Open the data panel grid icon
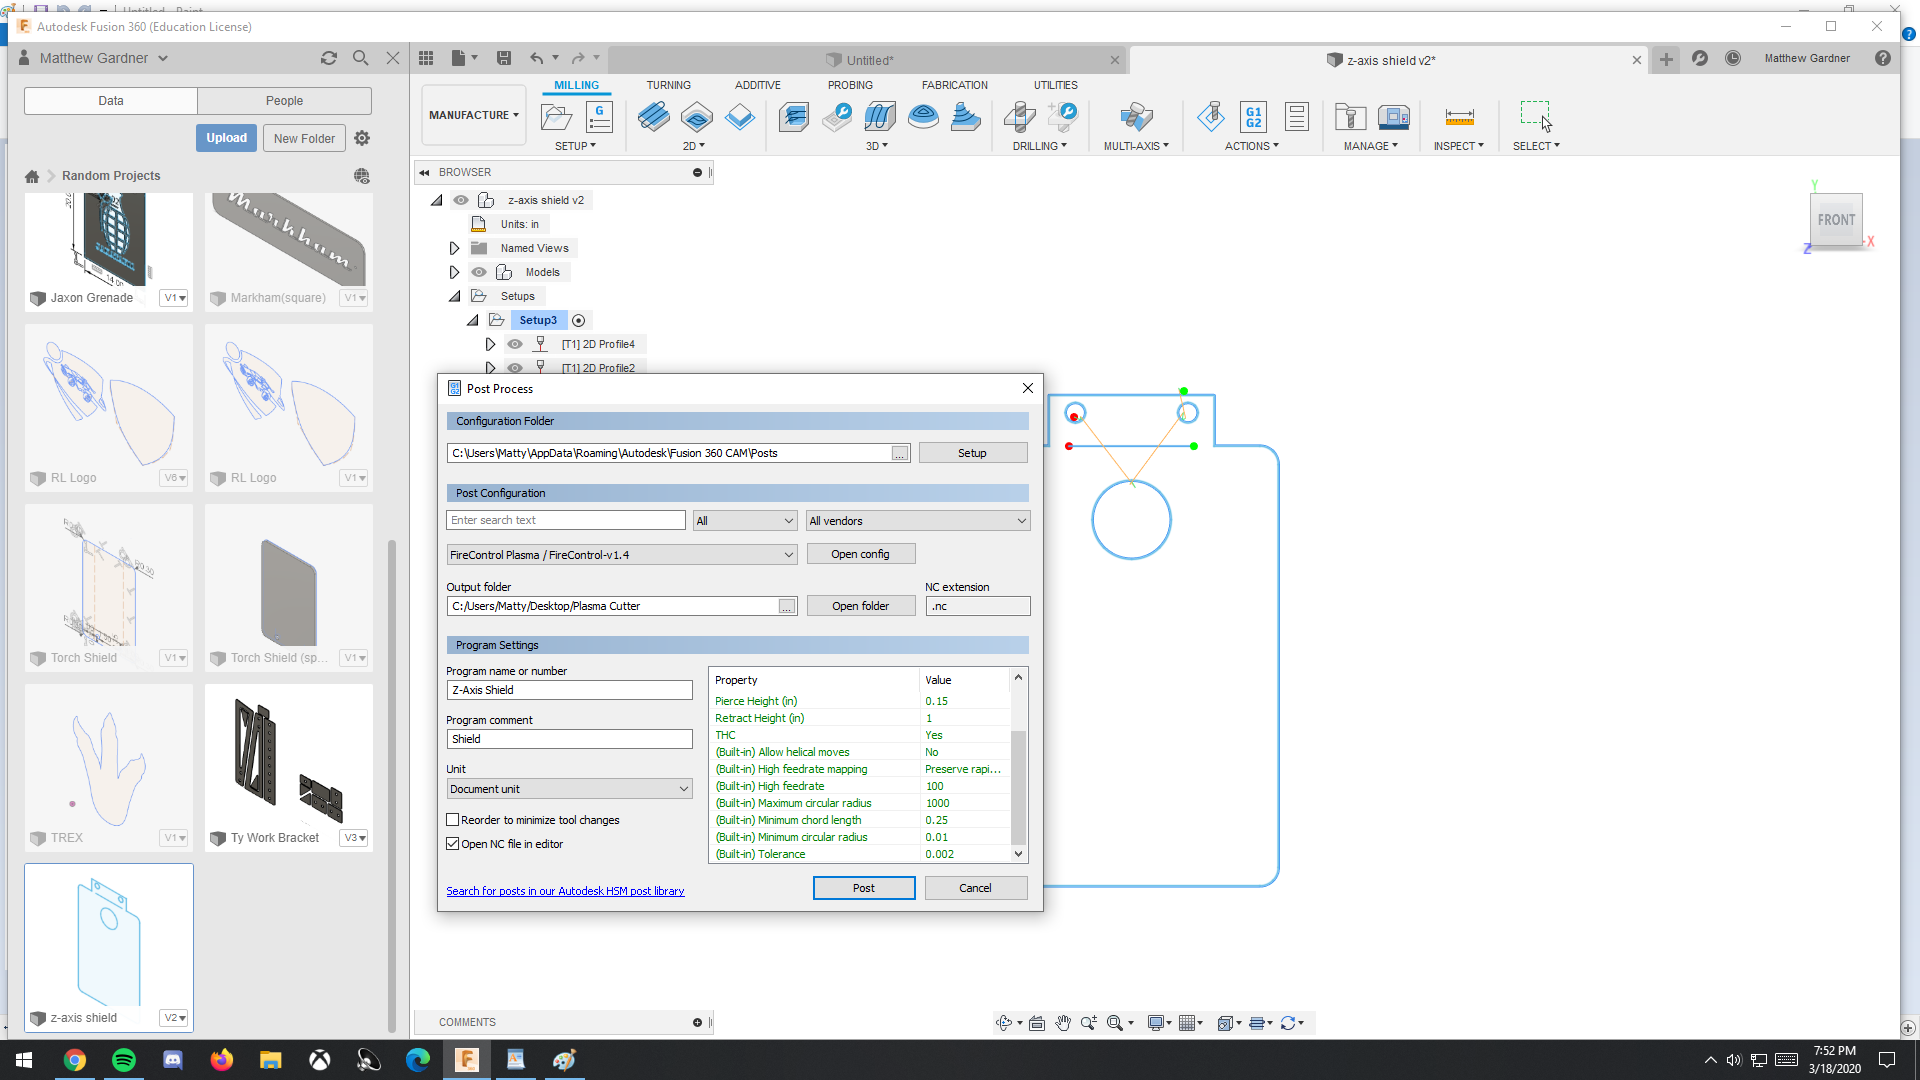Image resolution: width=1920 pixels, height=1080 pixels. [426, 58]
